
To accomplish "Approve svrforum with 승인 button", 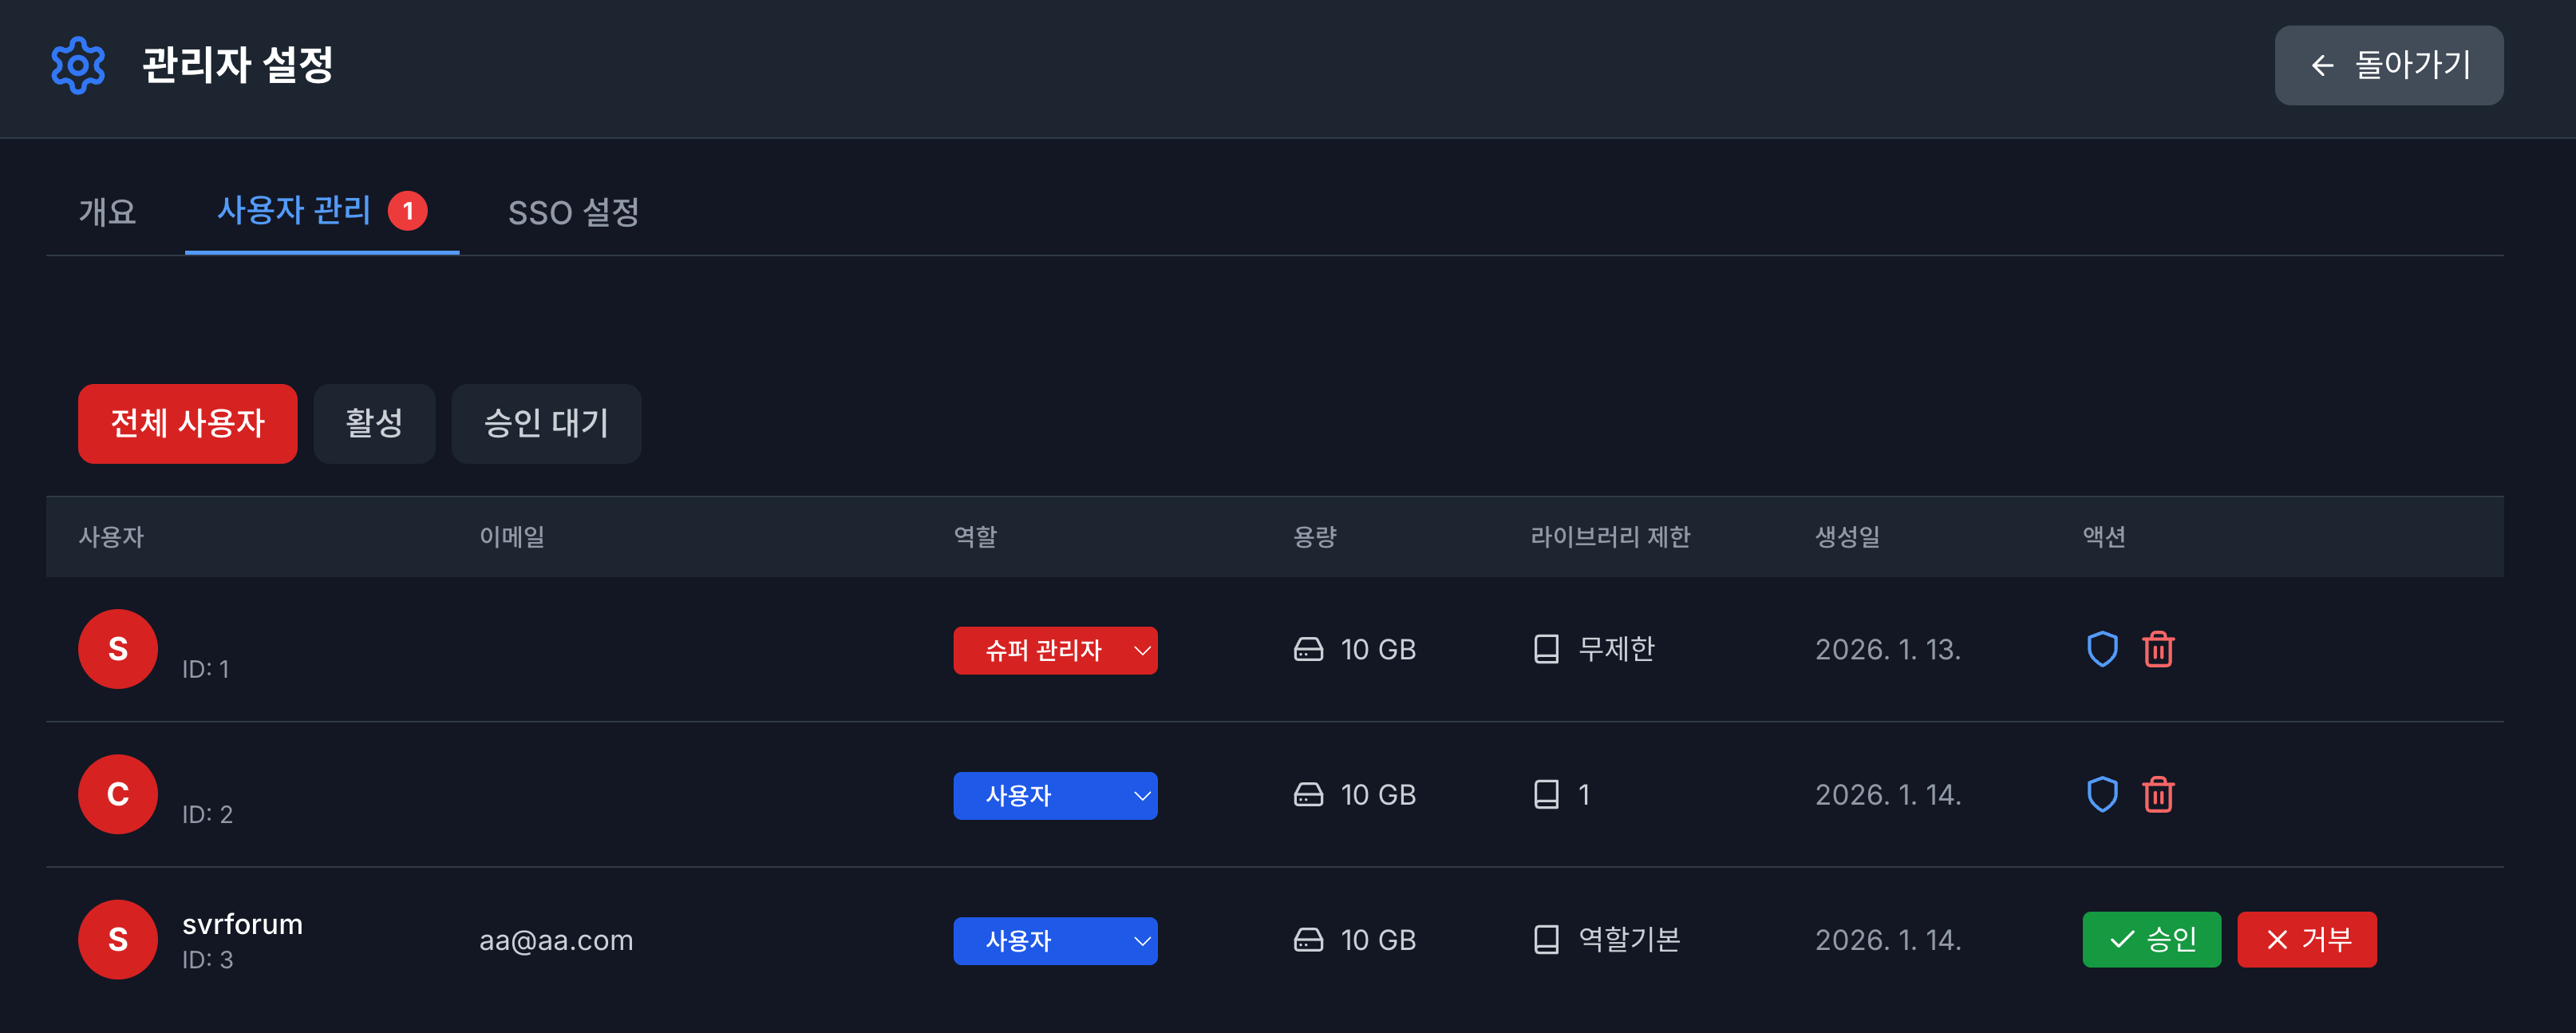I will 2151,940.
